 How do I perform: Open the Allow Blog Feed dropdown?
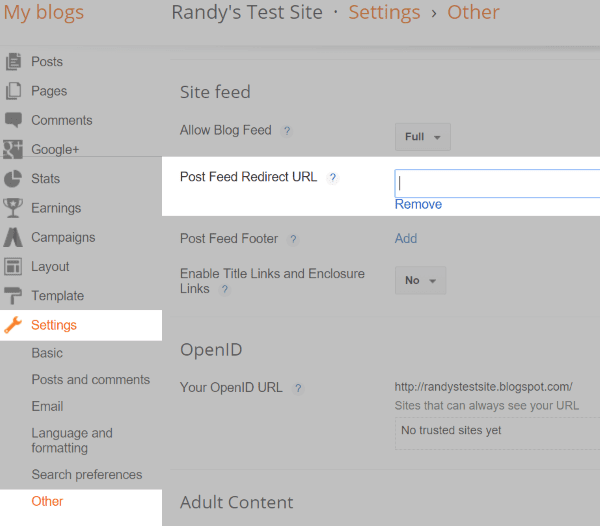pyautogui.click(x=422, y=137)
